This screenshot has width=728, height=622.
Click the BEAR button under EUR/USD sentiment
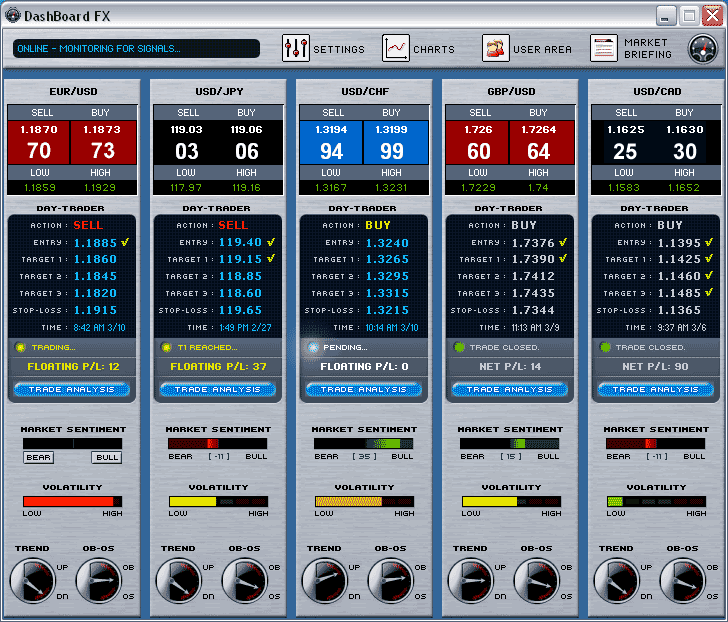[39, 457]
